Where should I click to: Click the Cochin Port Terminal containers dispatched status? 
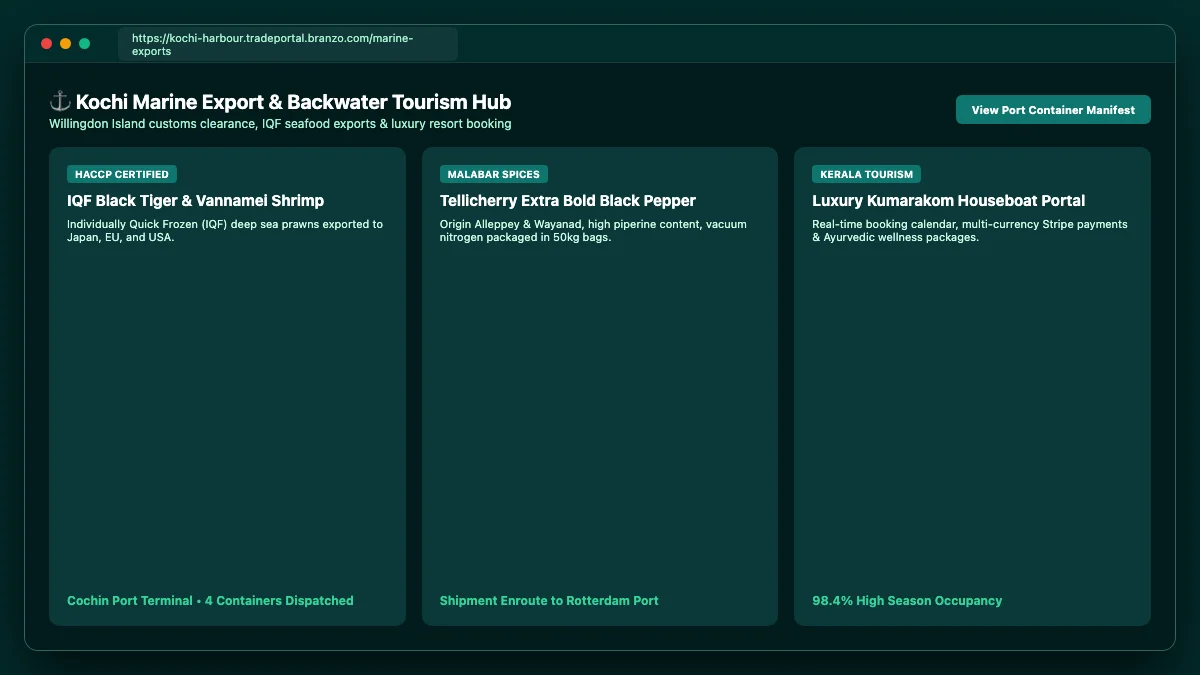pos(210,601)
